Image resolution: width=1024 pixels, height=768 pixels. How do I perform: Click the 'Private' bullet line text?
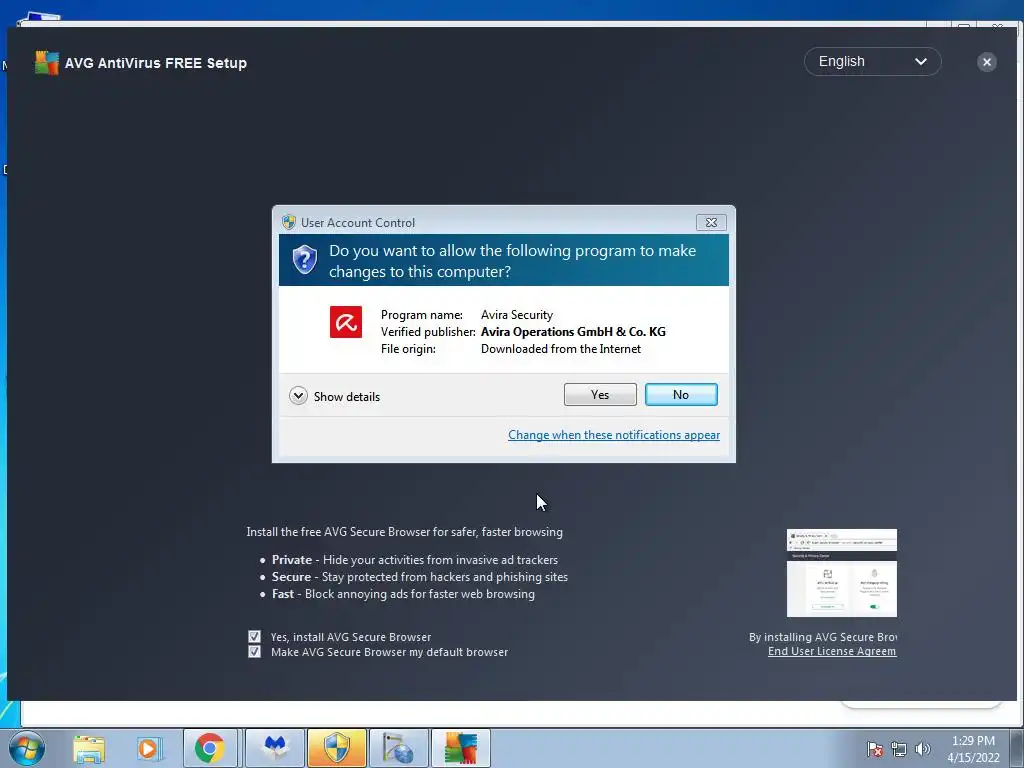[415, 560]
